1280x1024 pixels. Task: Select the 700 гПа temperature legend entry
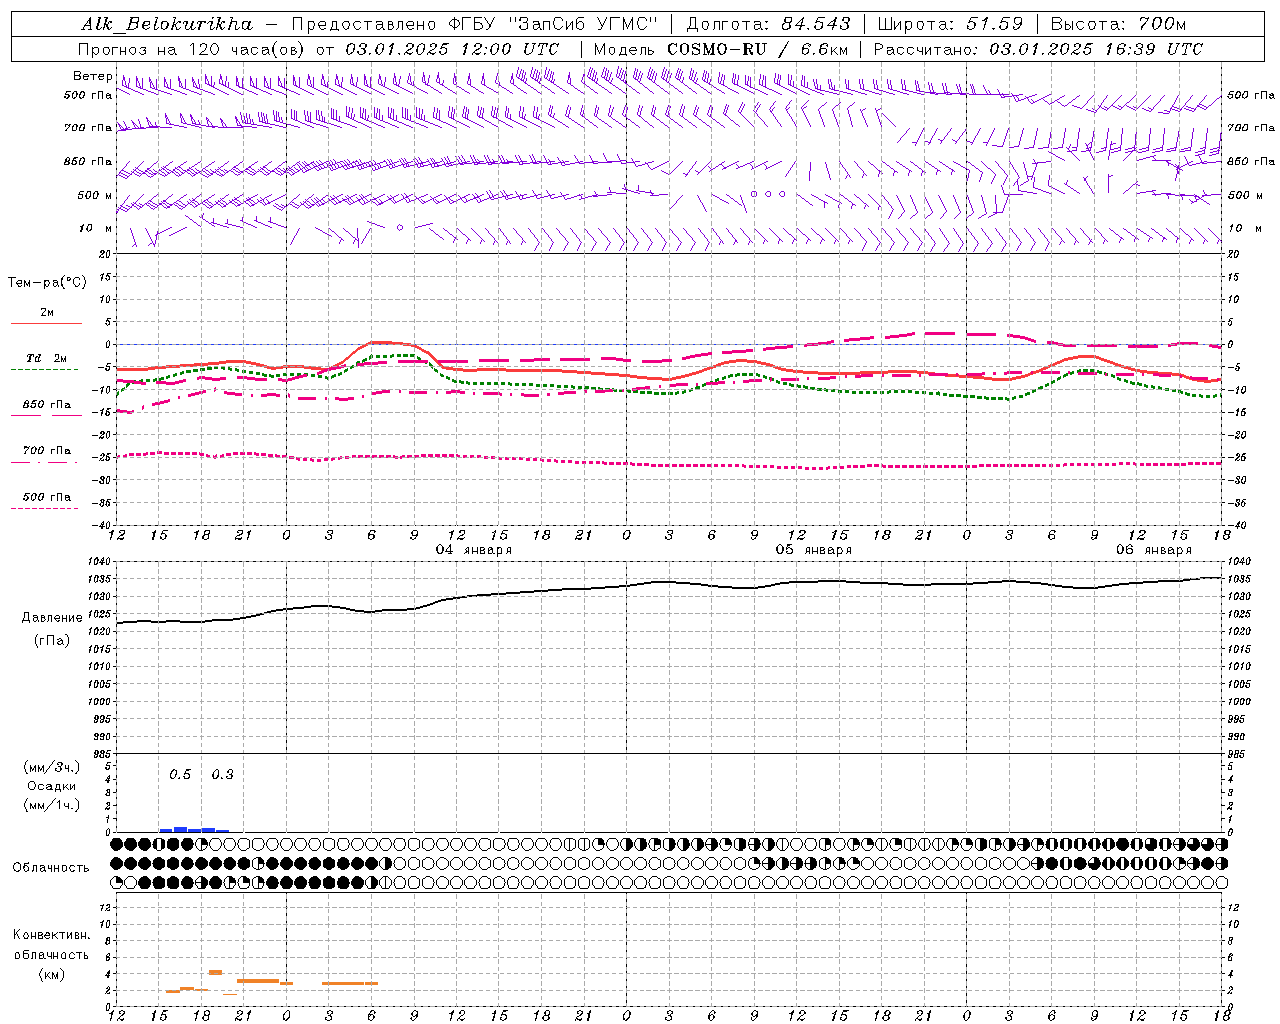pos(46,451)
